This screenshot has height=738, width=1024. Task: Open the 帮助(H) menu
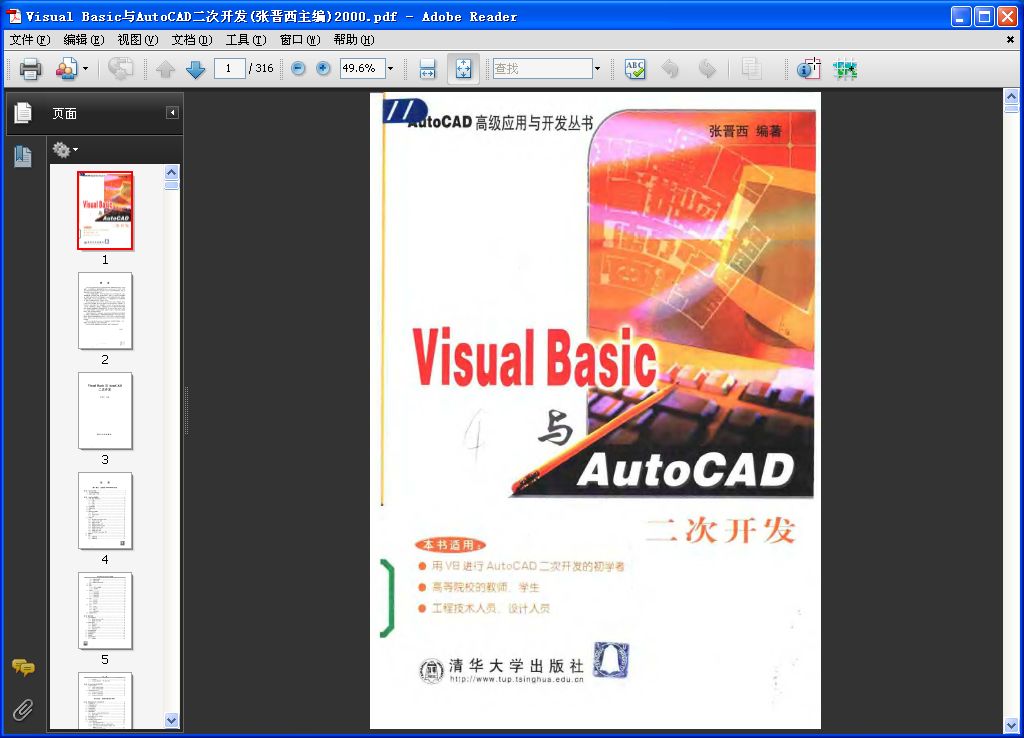[x=354, y=40]
